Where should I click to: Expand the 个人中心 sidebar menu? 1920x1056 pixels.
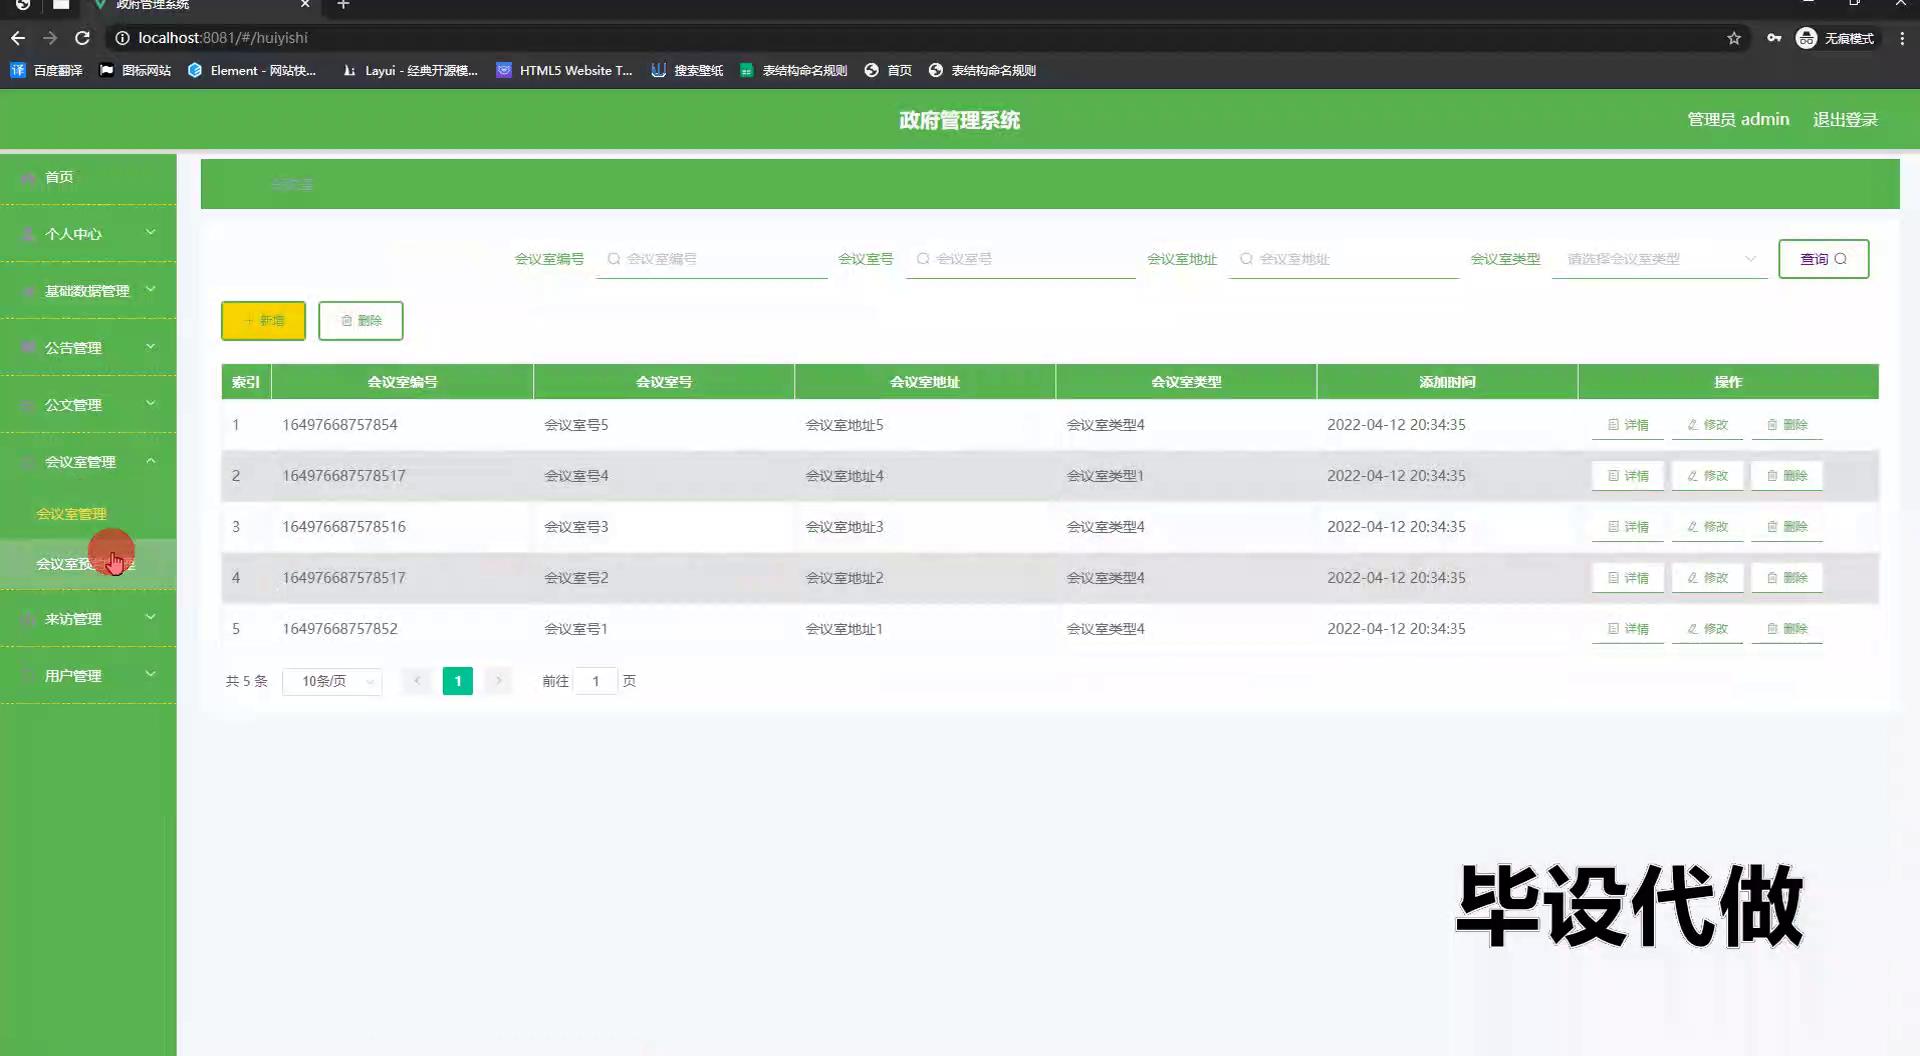(88, 234)
